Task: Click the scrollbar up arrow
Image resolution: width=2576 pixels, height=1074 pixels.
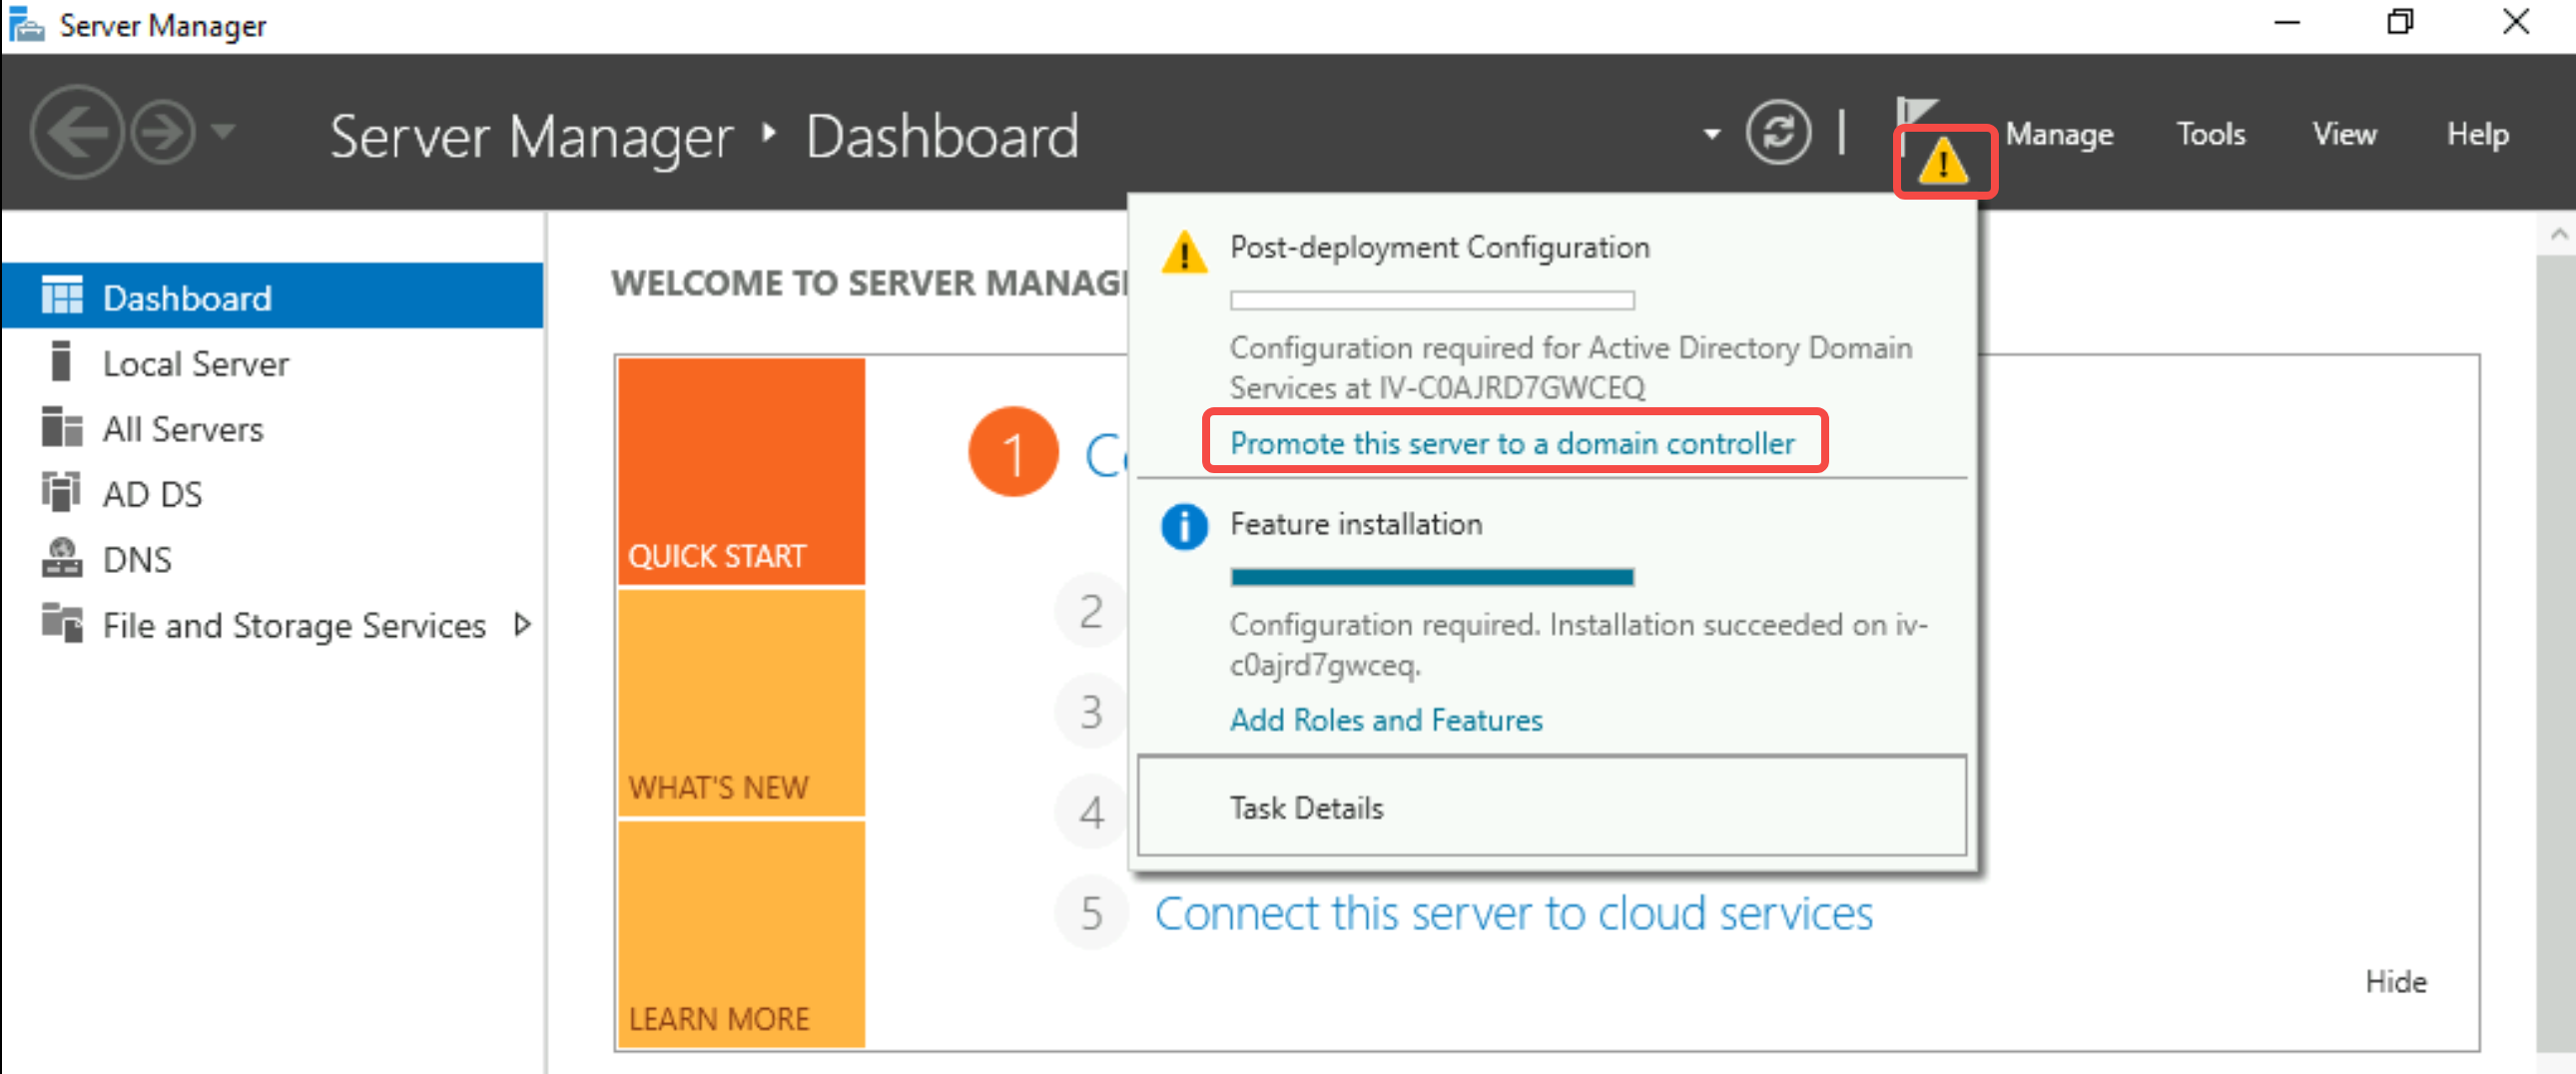Action: (x=2558, y=234)
